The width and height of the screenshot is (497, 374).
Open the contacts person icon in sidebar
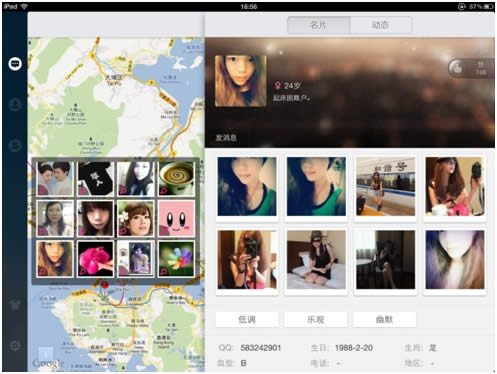click(15, 104)
